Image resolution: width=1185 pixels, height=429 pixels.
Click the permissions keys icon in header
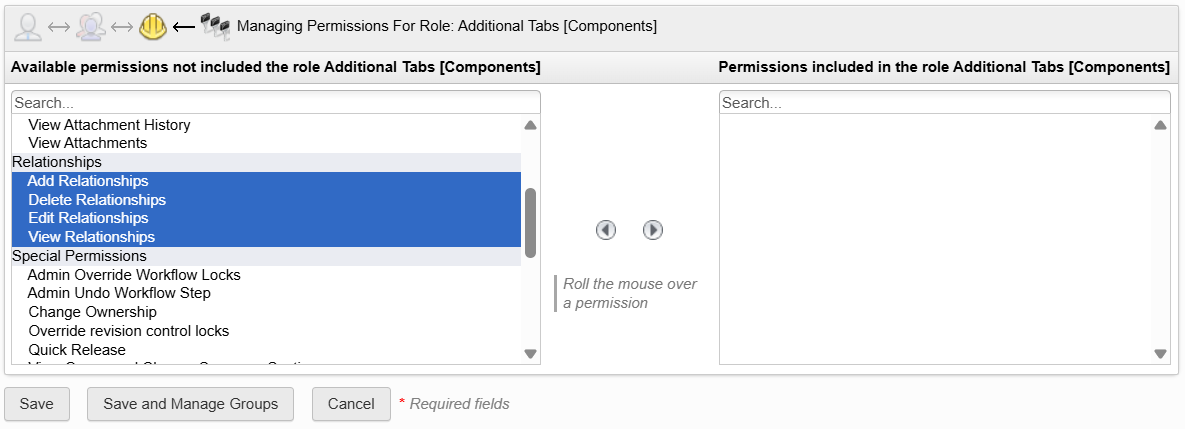215,26
